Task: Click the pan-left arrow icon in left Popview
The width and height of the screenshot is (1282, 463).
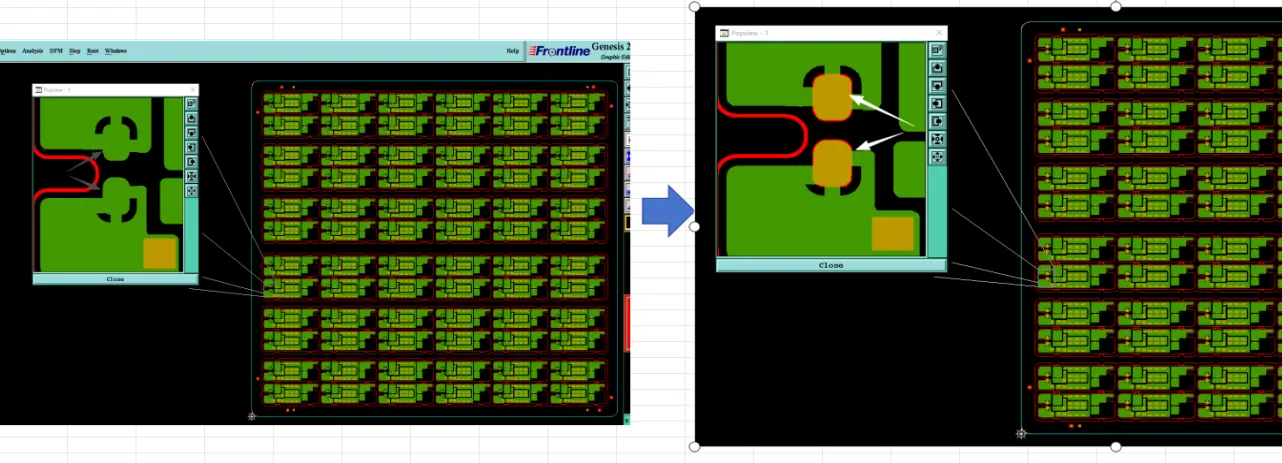Action: click(x=191, y=147)
